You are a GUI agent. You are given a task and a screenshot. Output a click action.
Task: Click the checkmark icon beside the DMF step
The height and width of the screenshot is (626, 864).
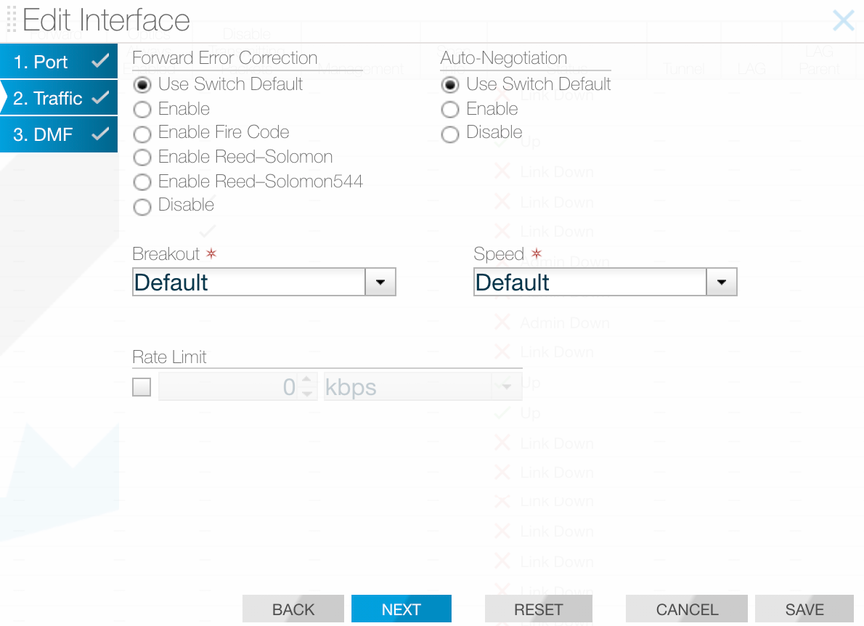(97, 135)
